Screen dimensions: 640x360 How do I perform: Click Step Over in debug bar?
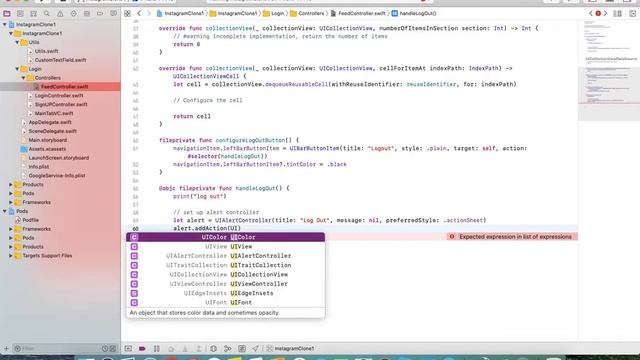coord(171,349)
